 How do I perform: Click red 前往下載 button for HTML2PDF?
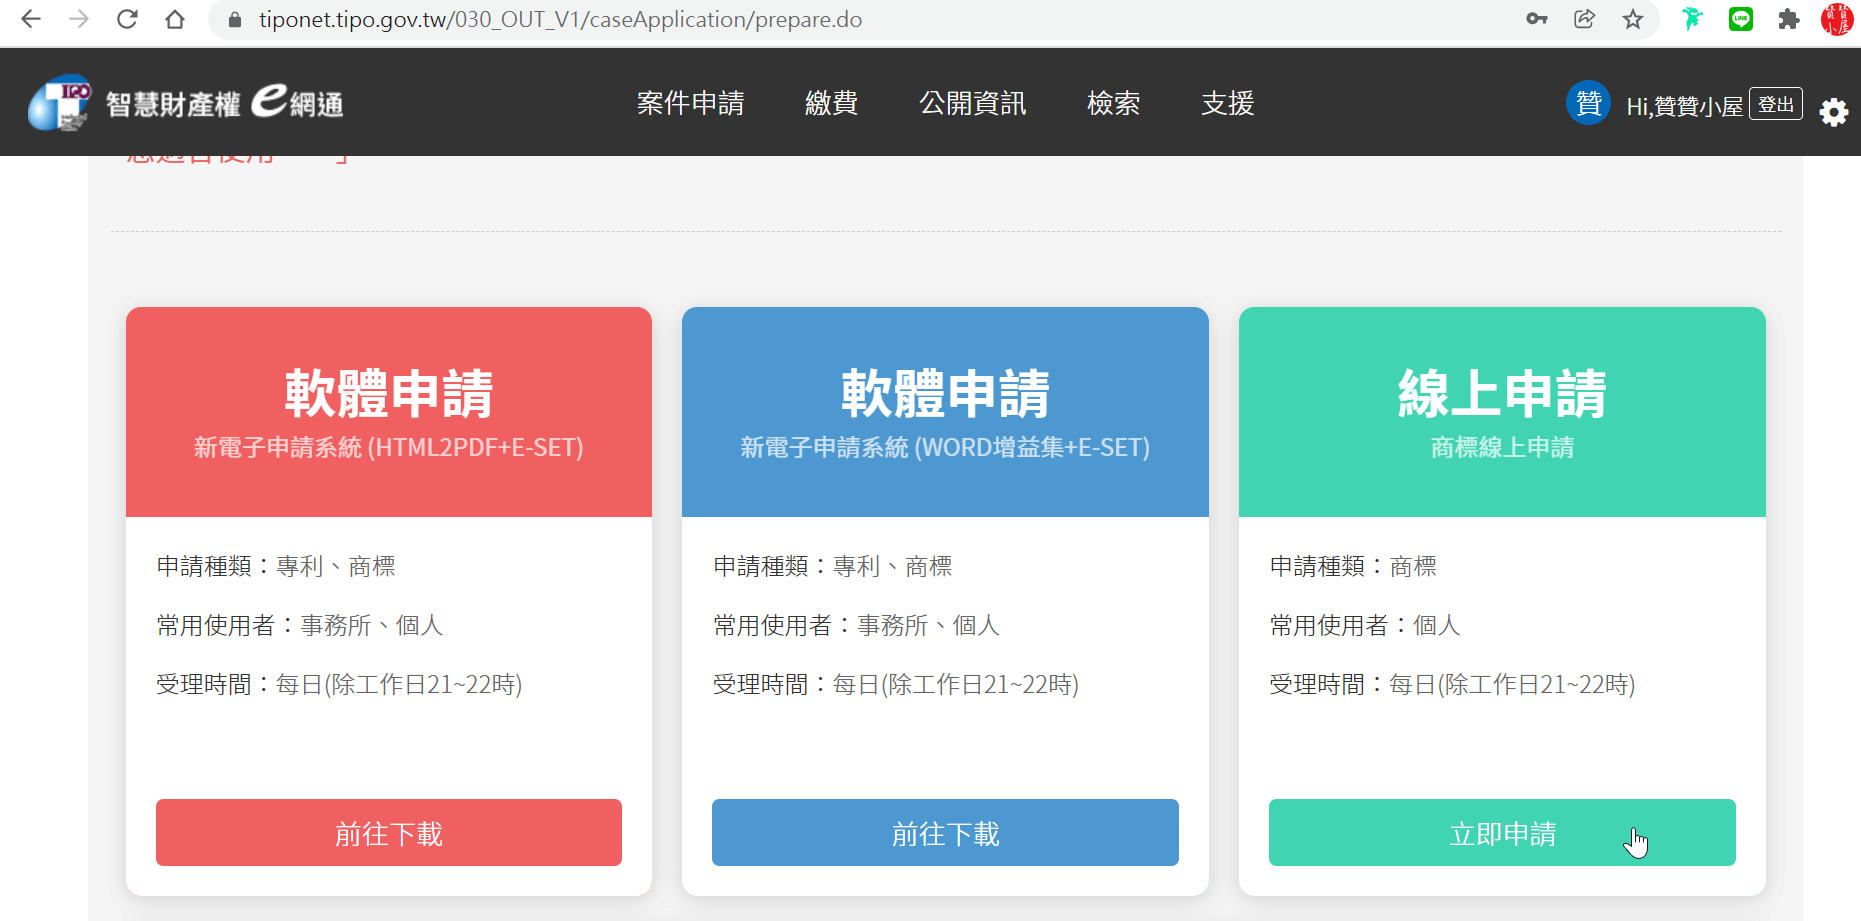tap(389, 832)
